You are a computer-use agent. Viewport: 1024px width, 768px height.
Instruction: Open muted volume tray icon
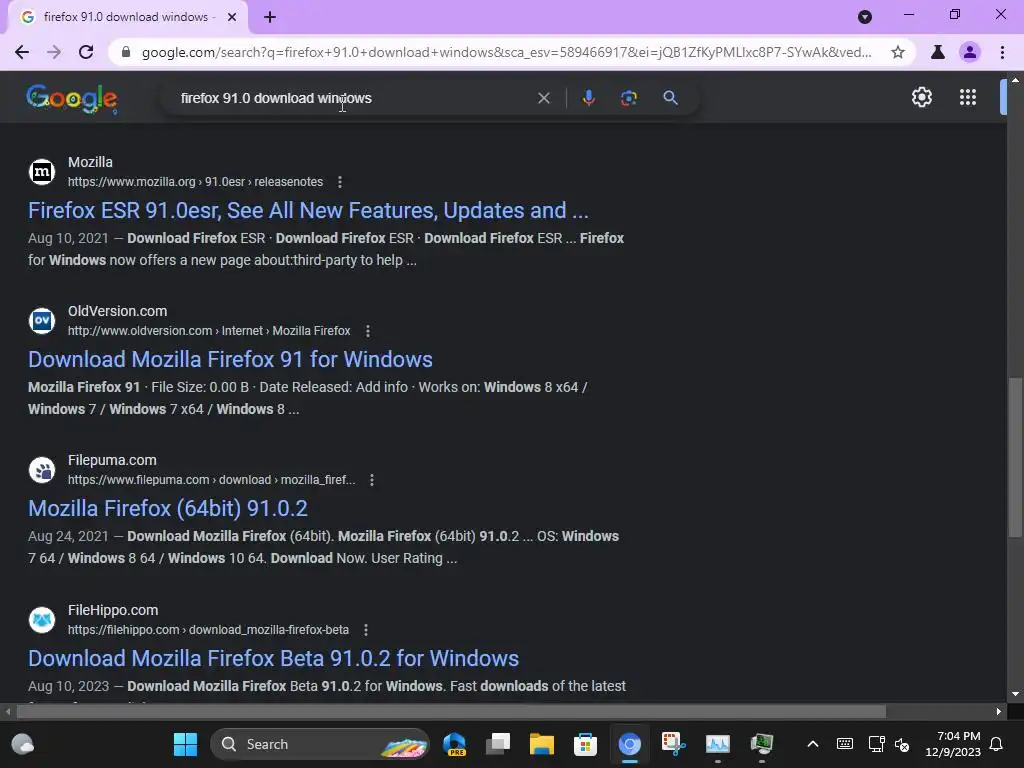(902, 744)
